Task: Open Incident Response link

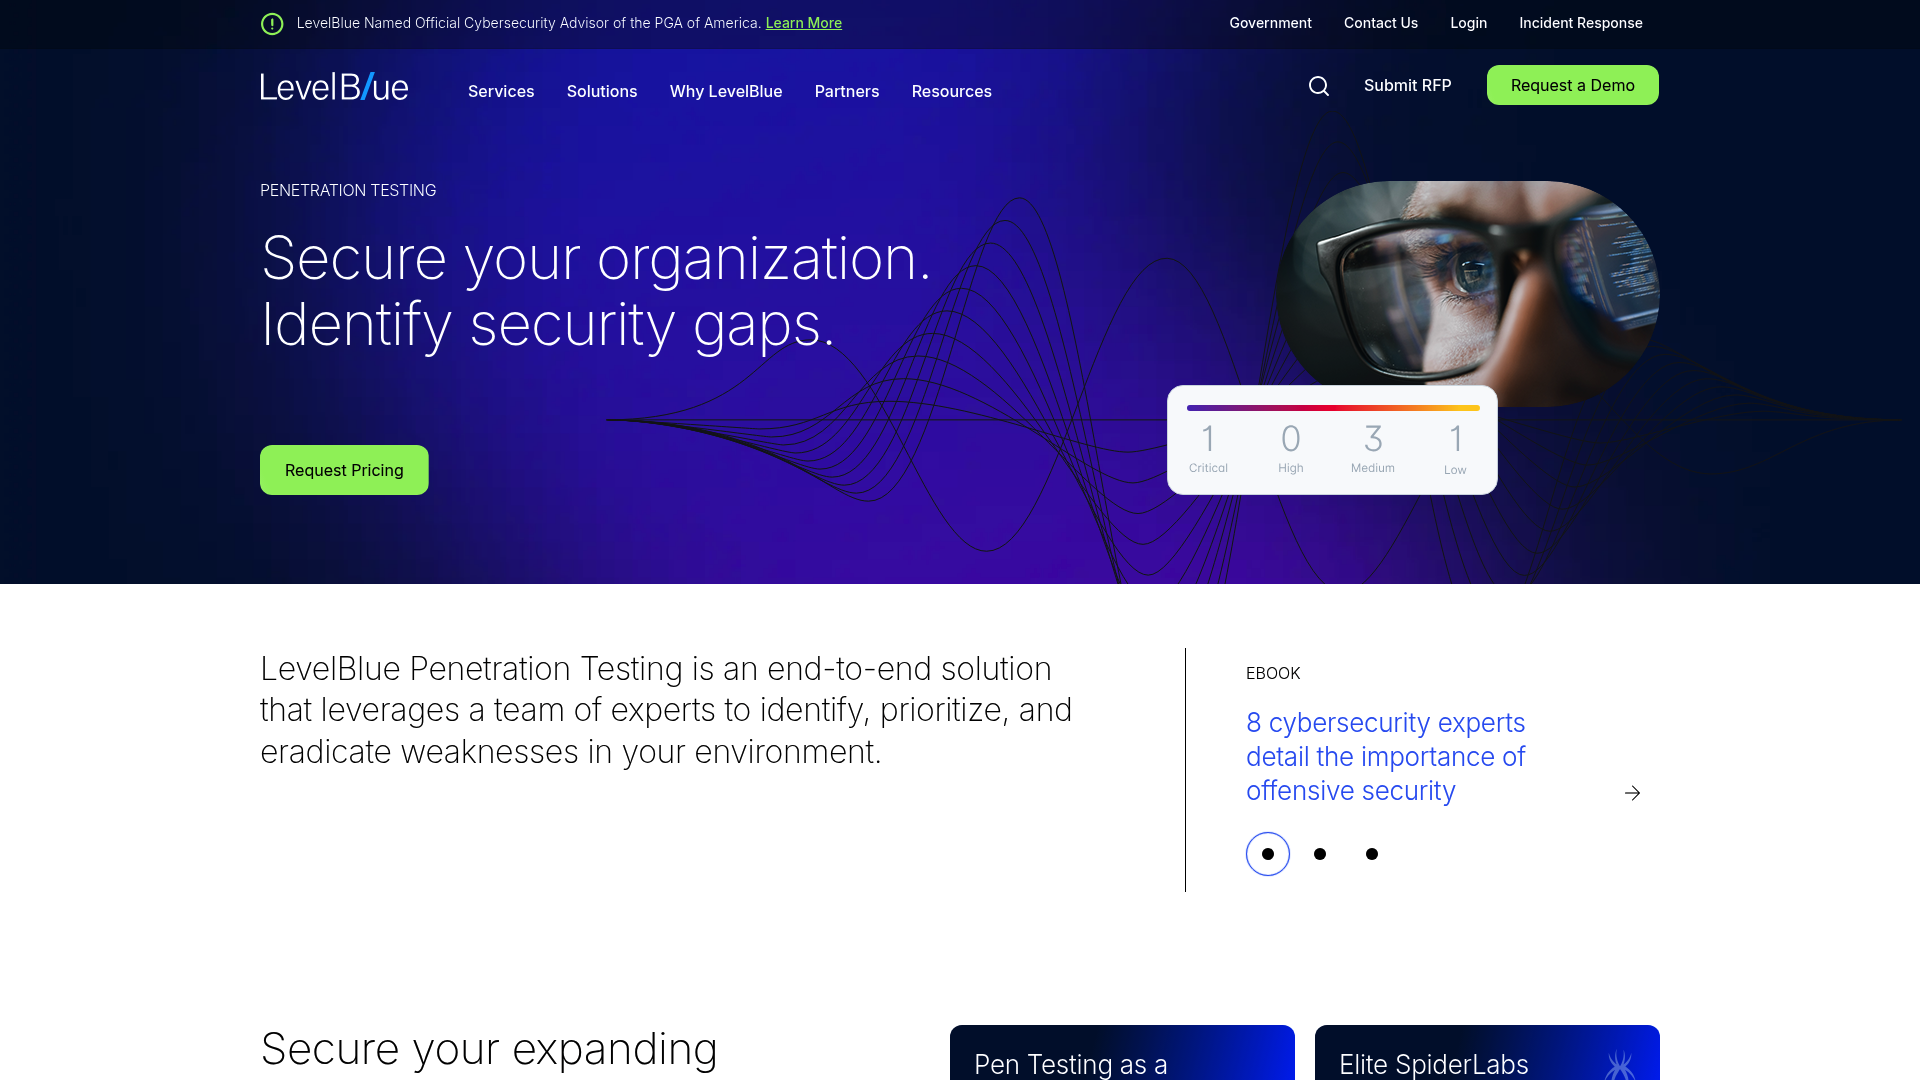Action: pos(1581,23)
